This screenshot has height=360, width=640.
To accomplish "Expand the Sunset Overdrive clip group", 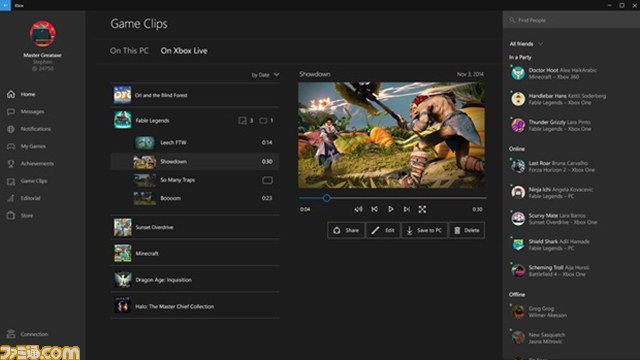I will pos(195,227).
